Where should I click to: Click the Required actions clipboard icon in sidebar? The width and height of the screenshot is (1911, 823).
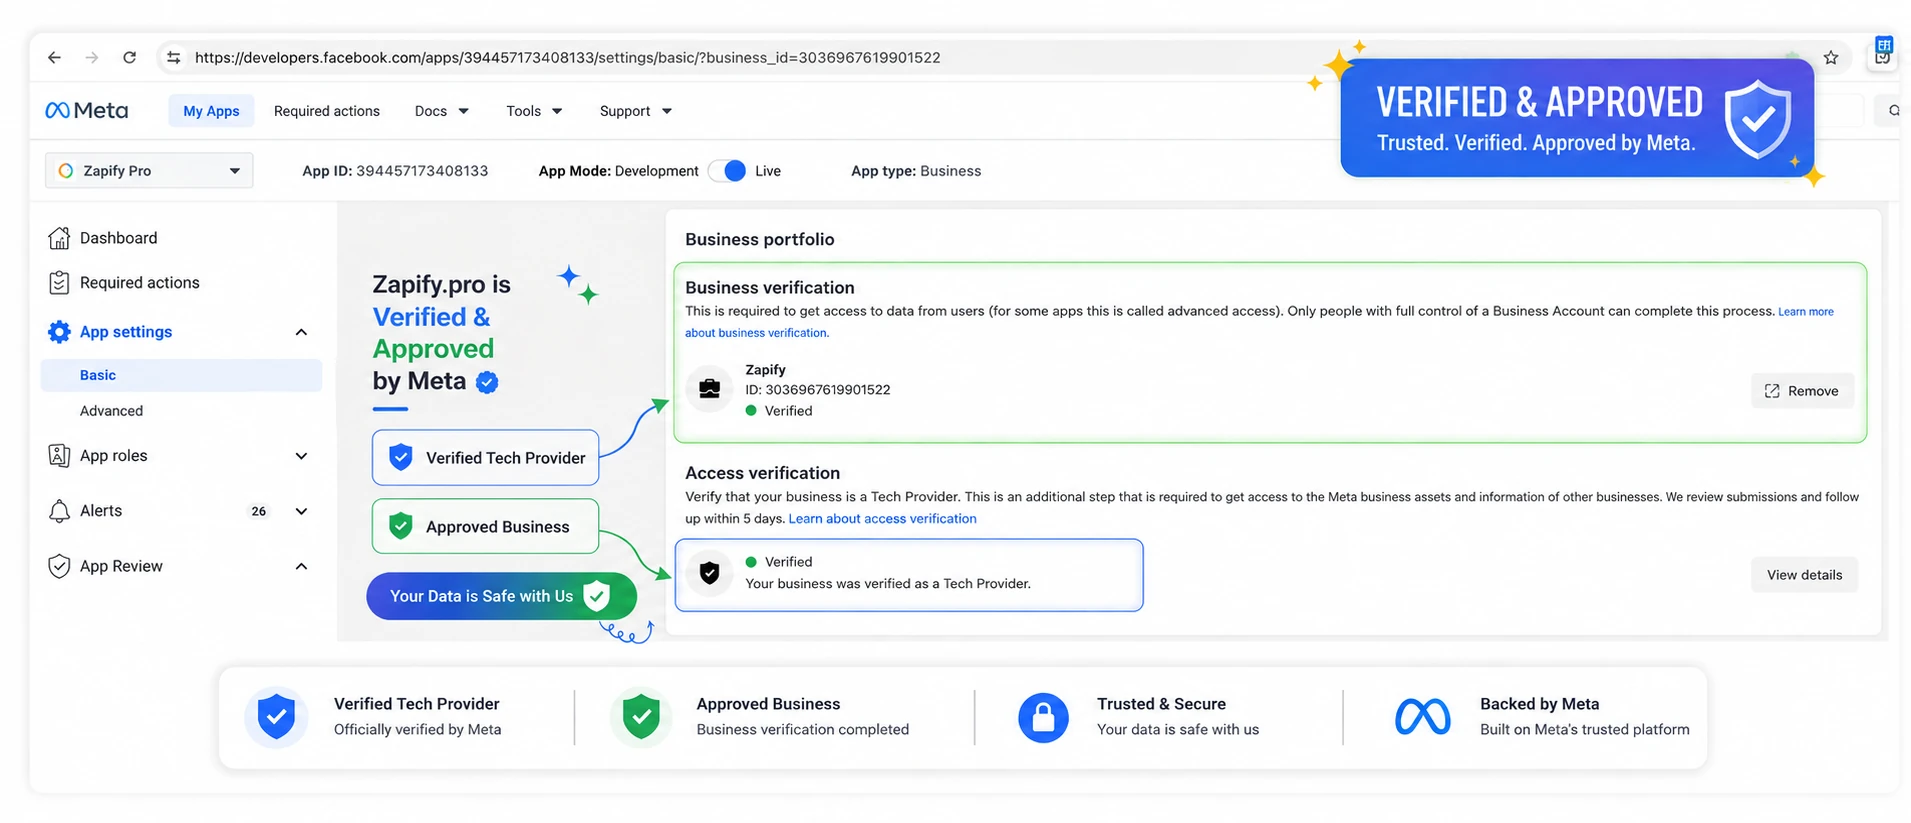(59, 283)
